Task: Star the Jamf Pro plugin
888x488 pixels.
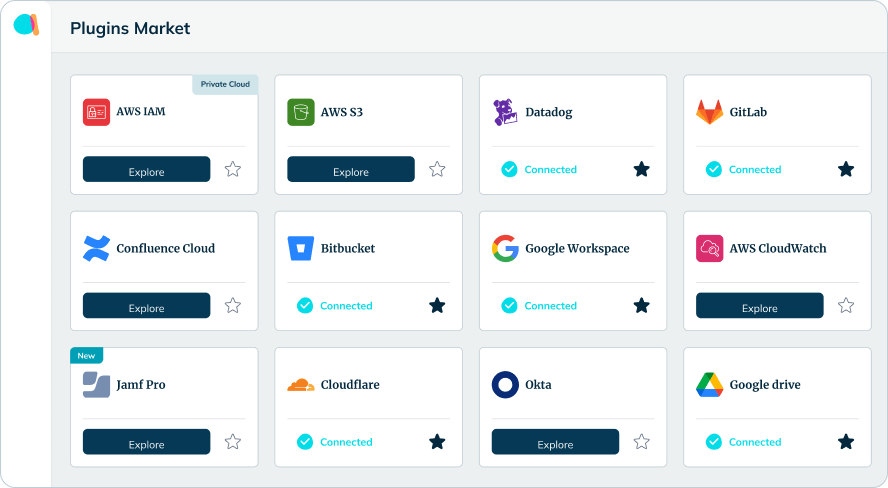Action: (x=233, y=442)
